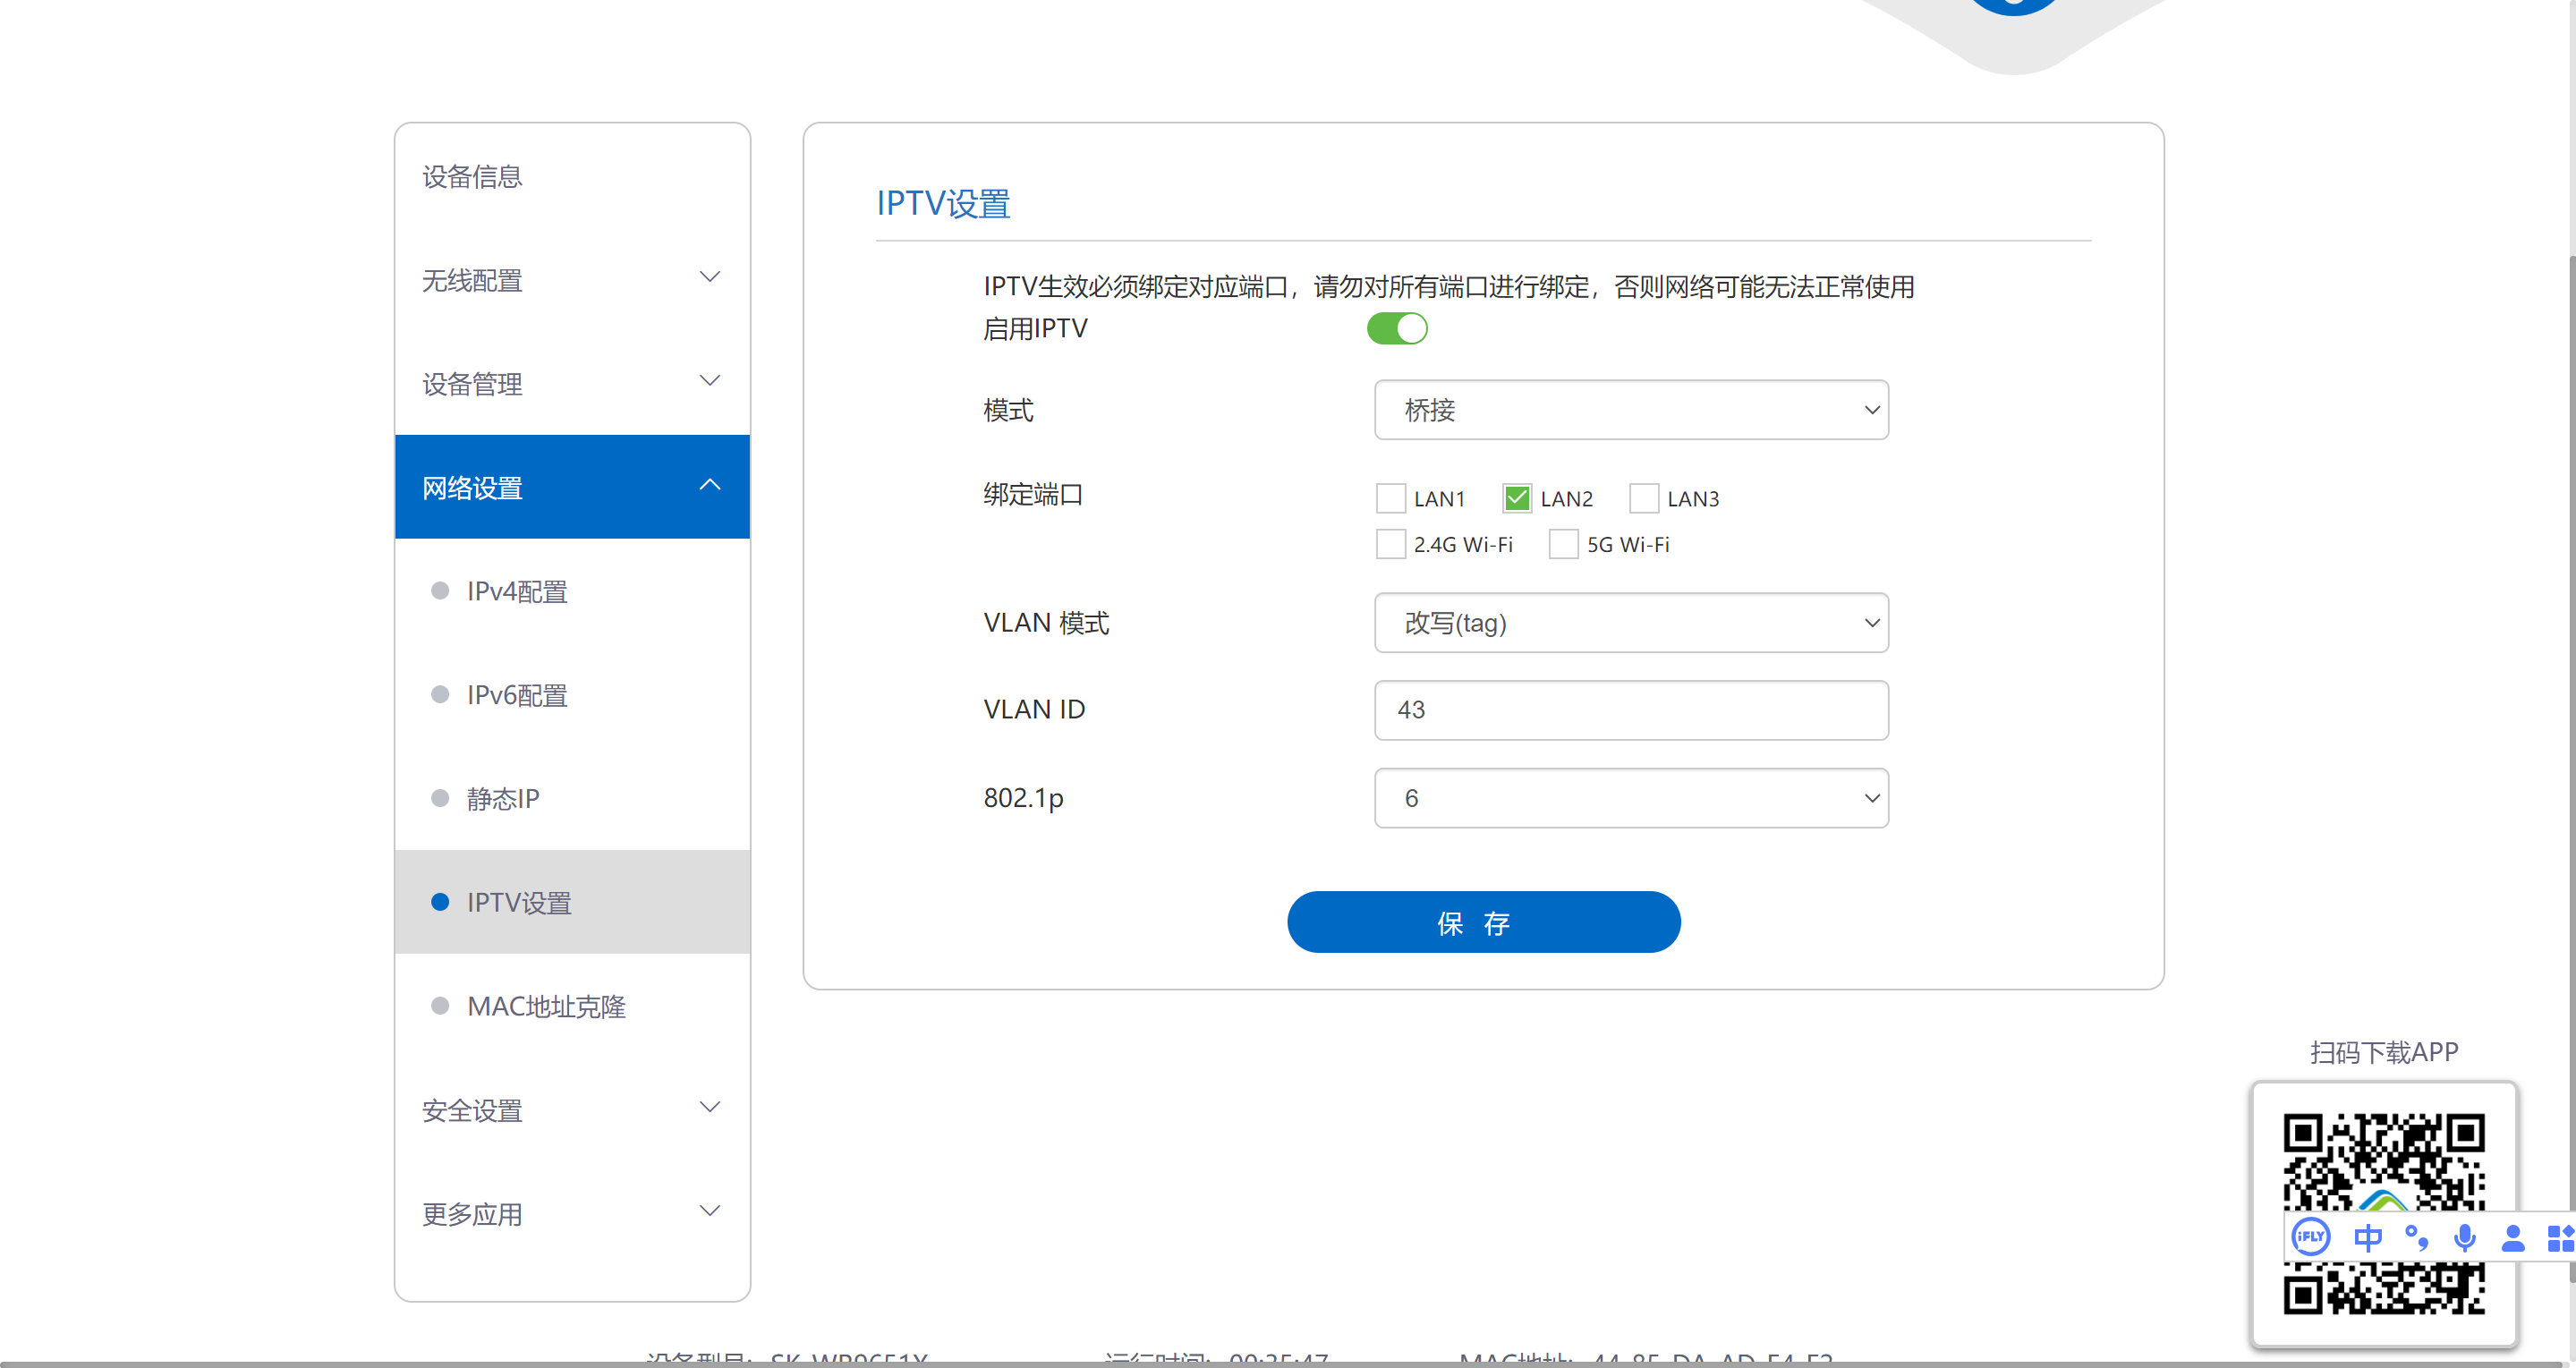
Task: Expand the 安全设置 menu section
Action: point(572,1110)
